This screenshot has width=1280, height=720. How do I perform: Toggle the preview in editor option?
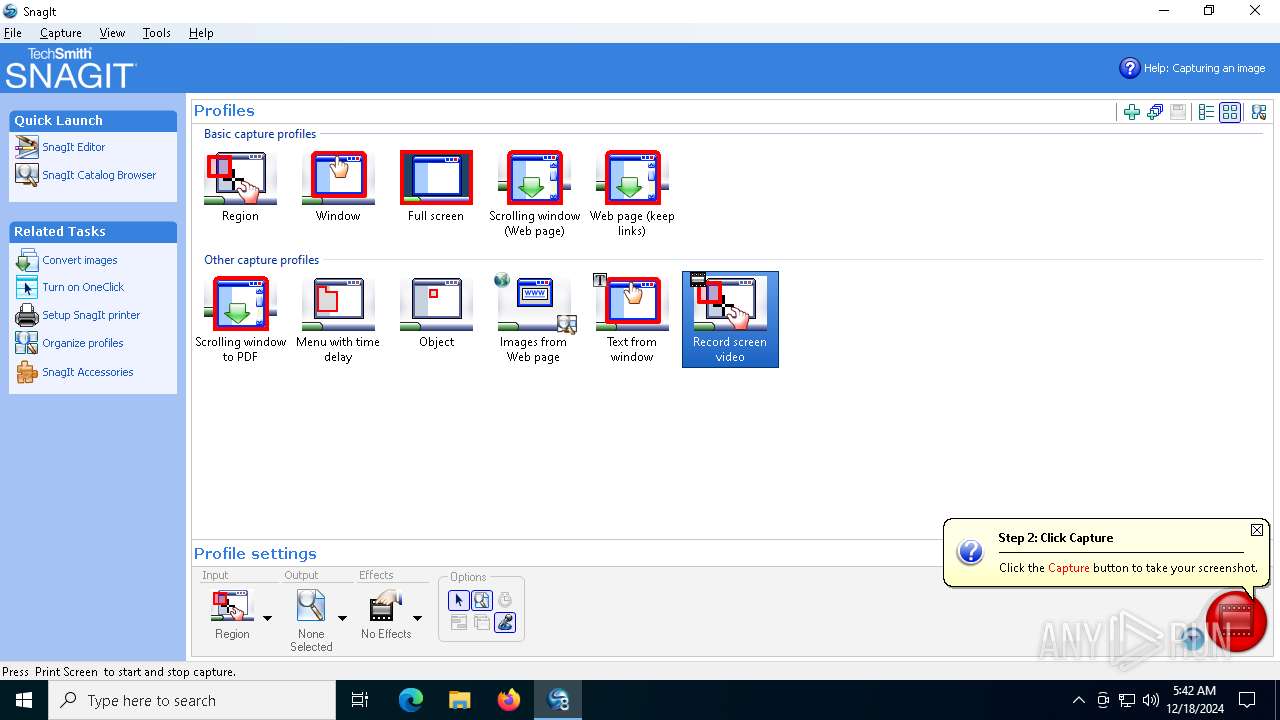pyautogui.click(x=482, y=600)
